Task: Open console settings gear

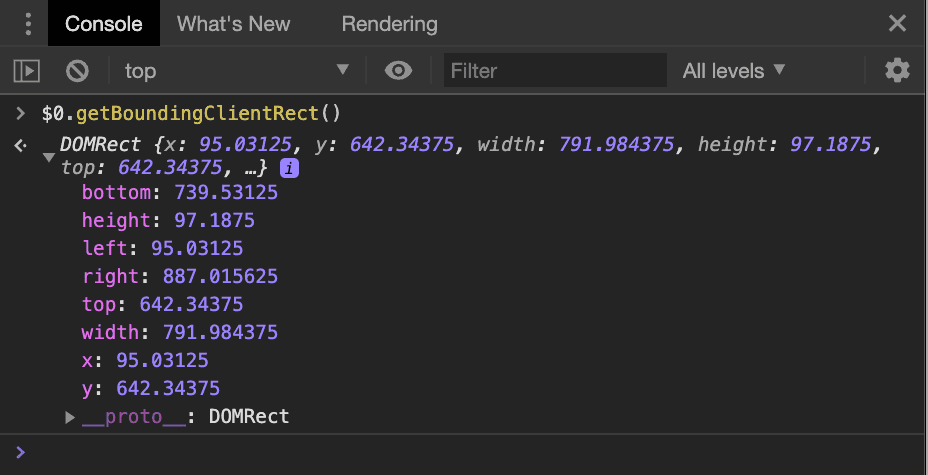Action: (x=897, y=70)
